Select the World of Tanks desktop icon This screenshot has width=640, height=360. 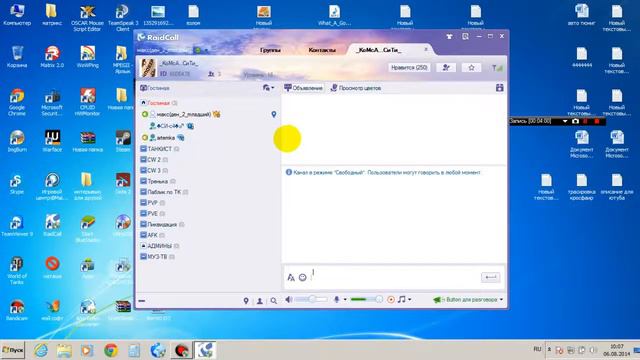17,270
